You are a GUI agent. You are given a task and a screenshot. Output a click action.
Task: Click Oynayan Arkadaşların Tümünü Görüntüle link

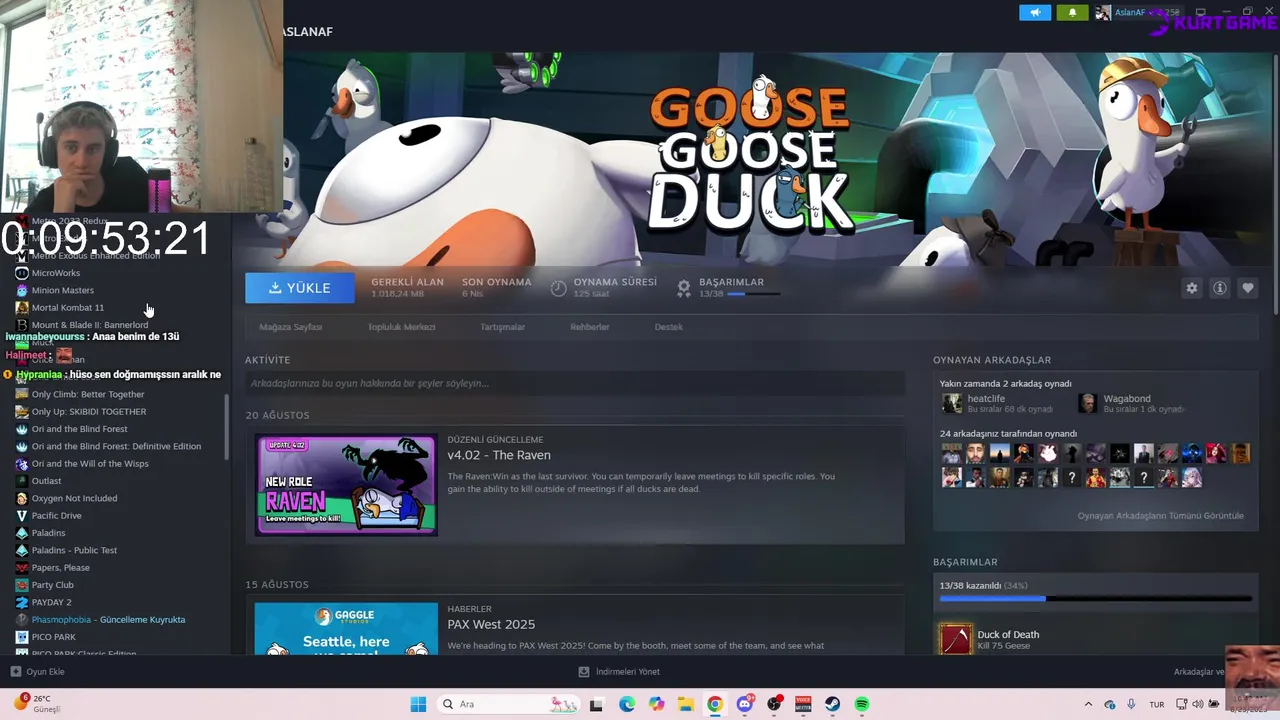point(1160,516)
